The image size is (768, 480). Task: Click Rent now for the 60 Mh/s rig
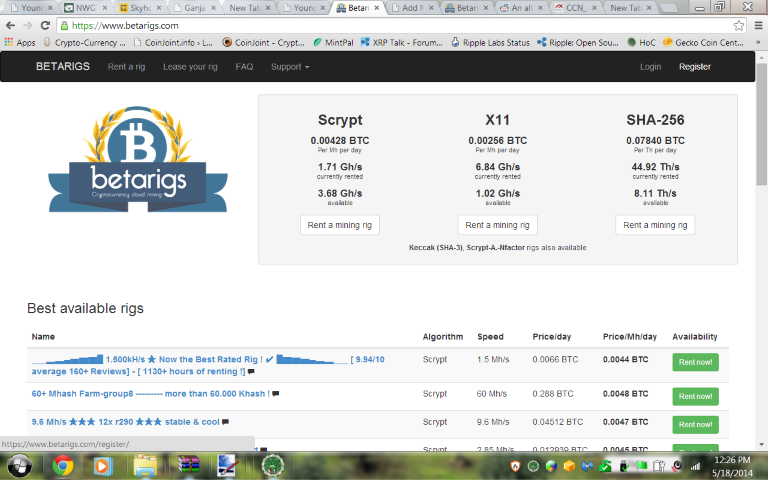tap(695, 396)
